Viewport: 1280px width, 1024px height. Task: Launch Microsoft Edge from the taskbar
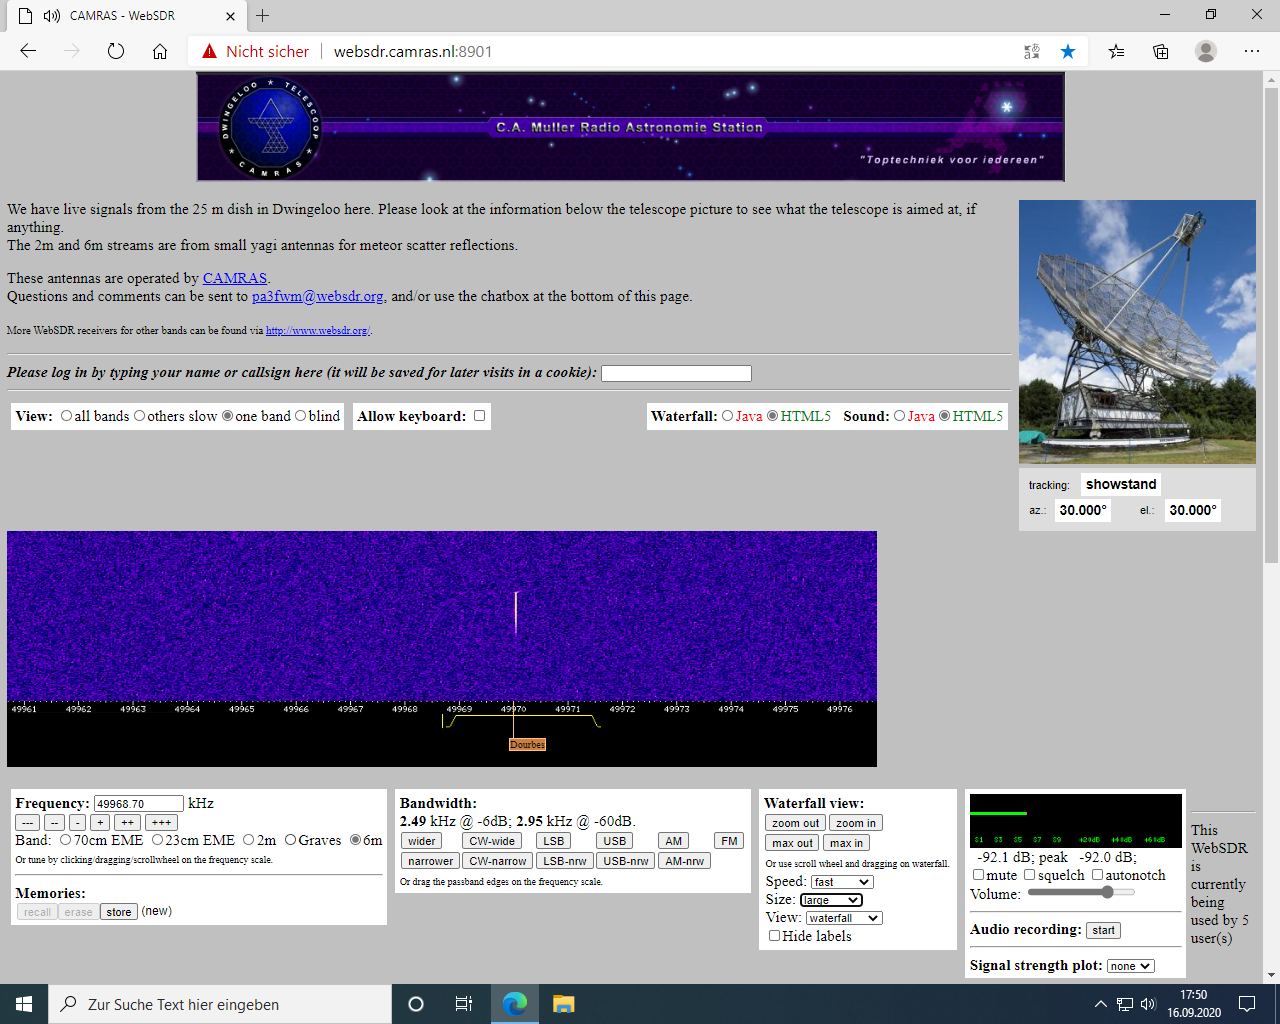click(515, 1004)
